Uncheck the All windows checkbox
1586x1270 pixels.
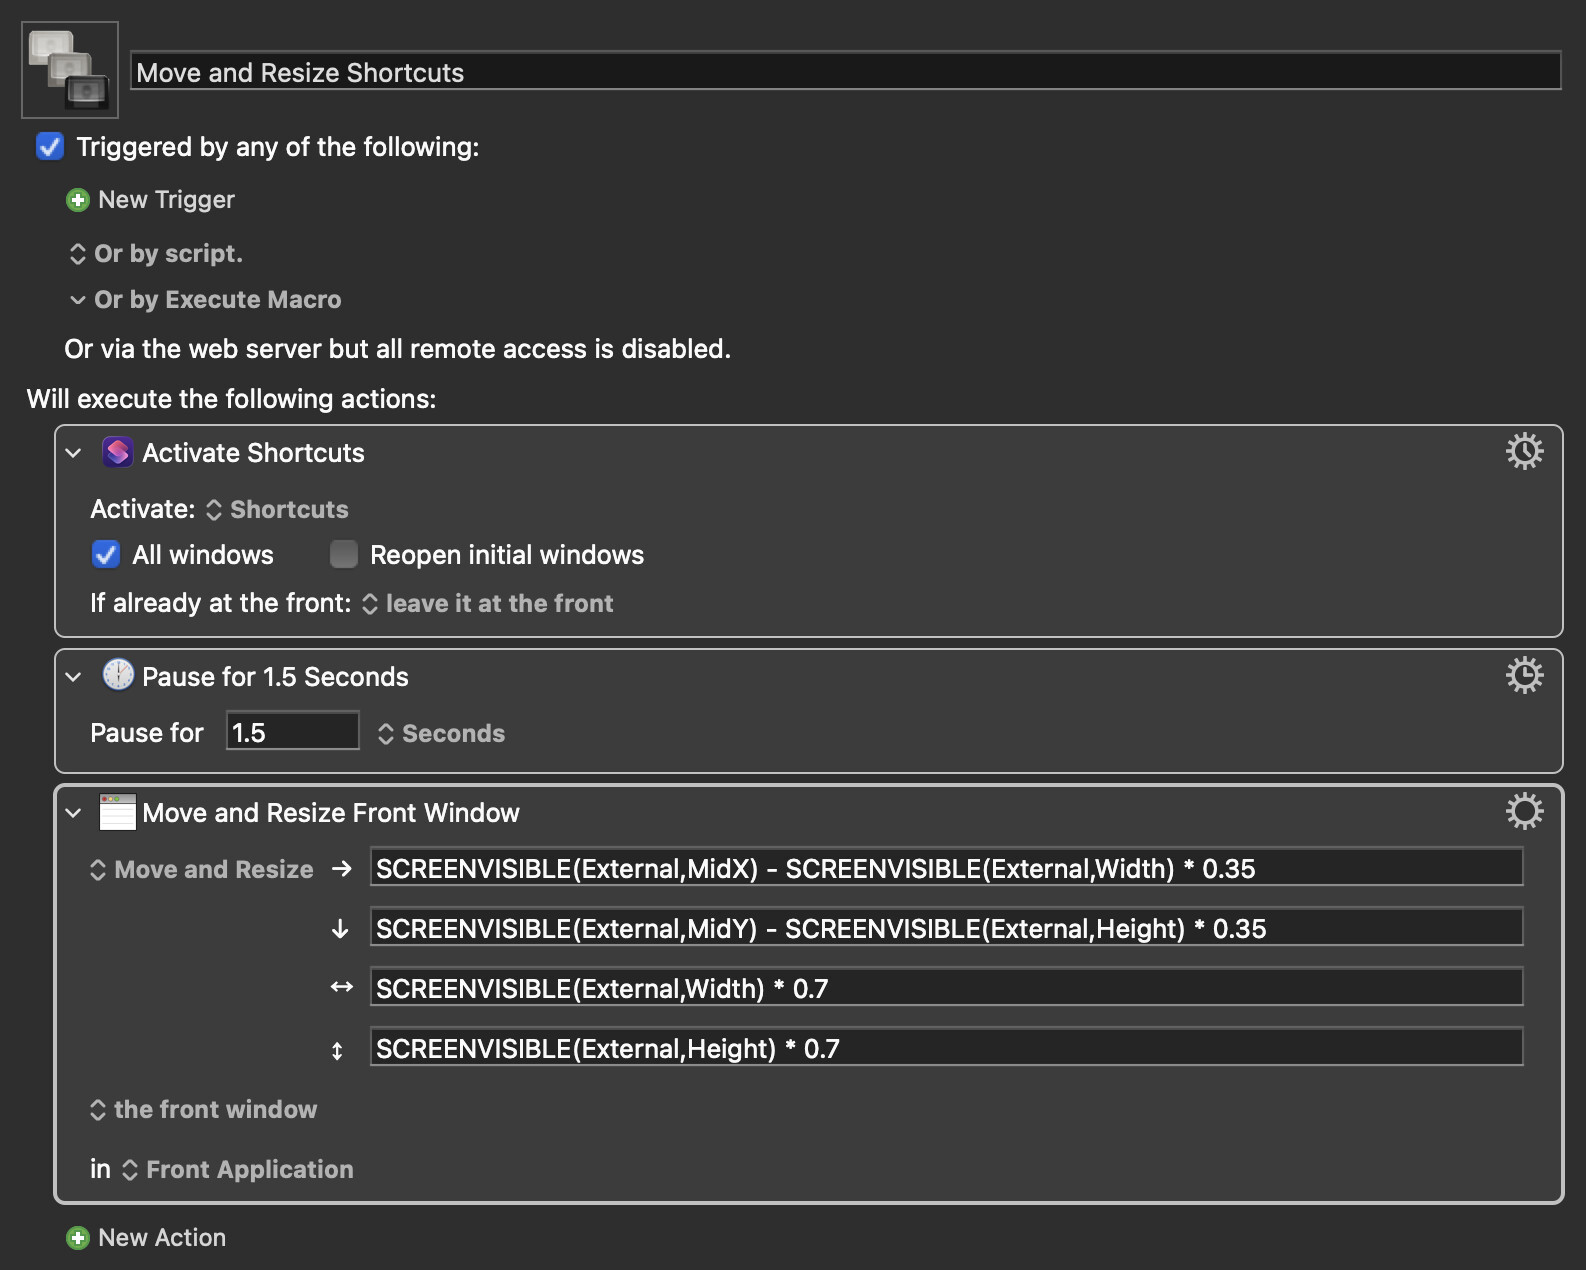pos(106,555)
